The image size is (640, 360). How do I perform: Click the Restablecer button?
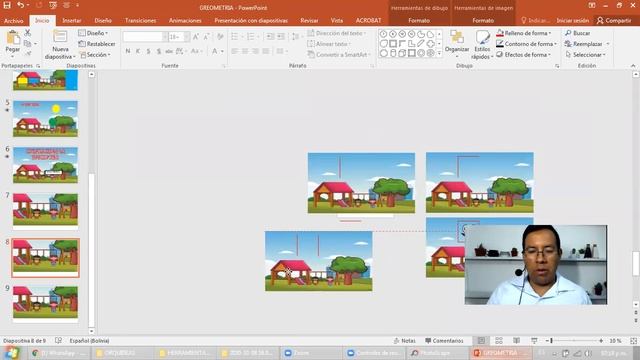[x=97, y=44]
